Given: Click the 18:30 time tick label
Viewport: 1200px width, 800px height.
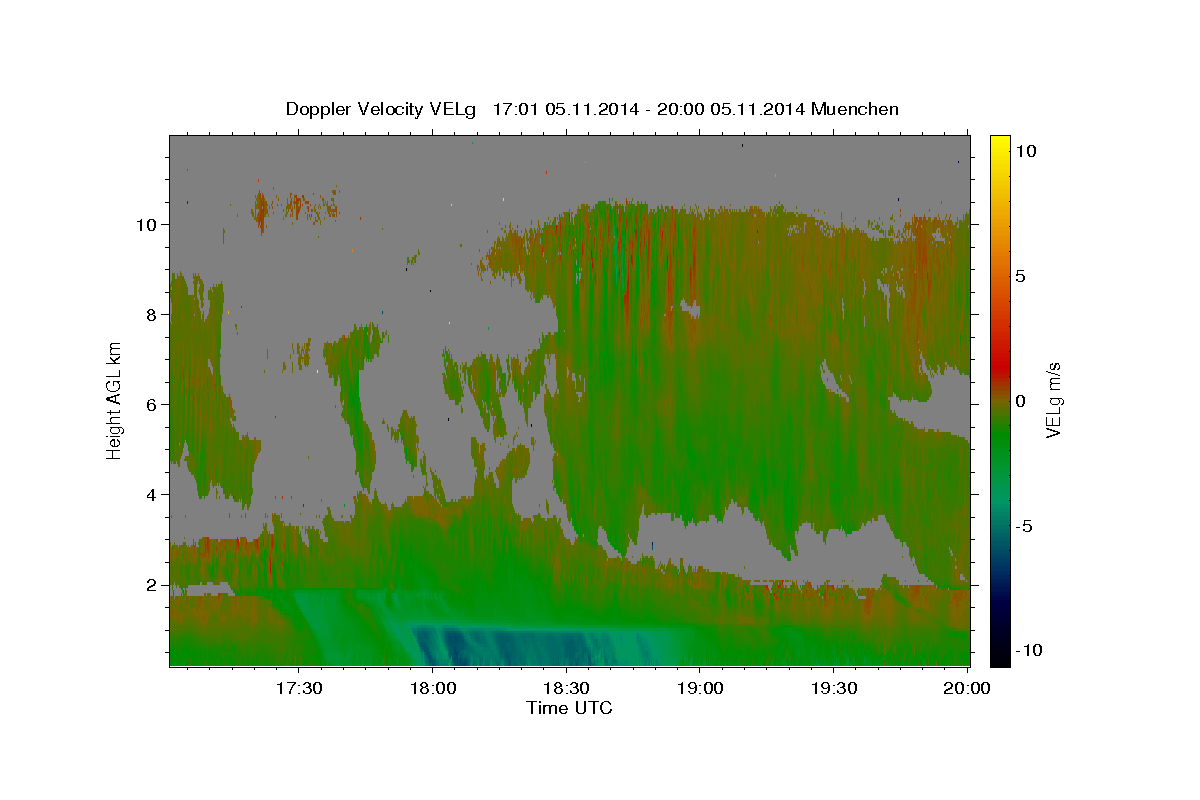Looking at the screenshot, I should [566, 689].
